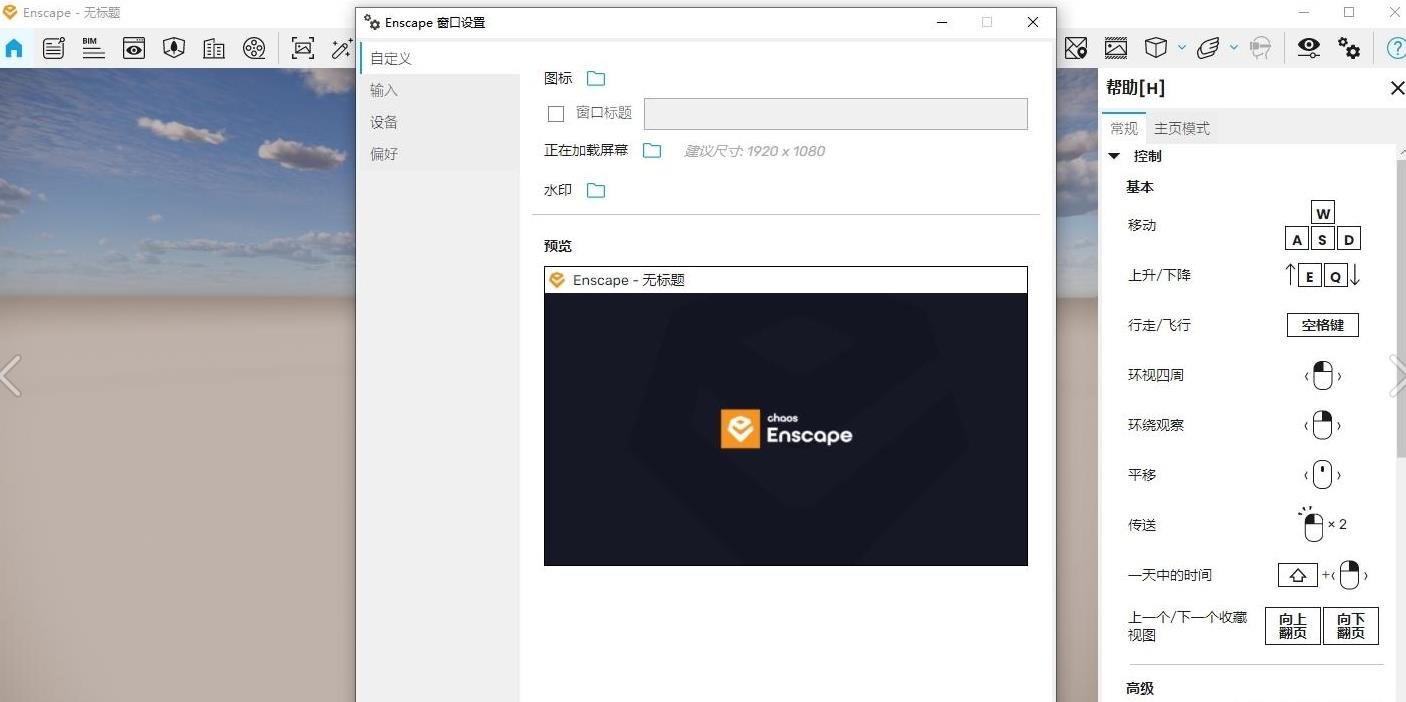The height and width of the screenshot is (702, 1406).
Task: Click the magic wand sparkle icon
Action: [x=342, y=47]
